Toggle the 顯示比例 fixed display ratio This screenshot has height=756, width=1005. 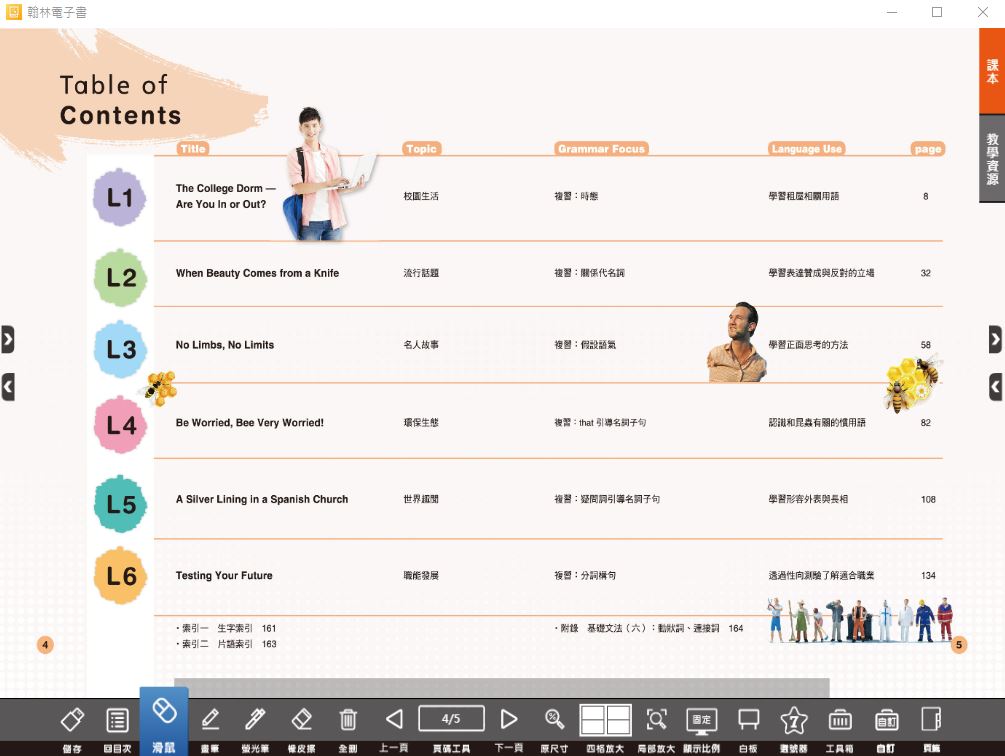pyautogui.click(x=702, y=720)
